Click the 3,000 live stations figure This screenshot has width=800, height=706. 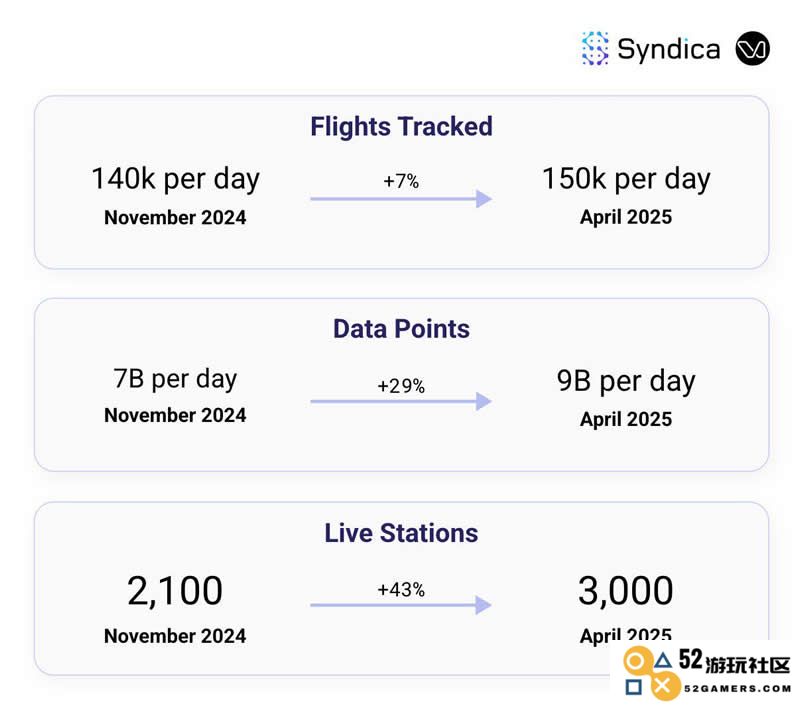(626, 592)
